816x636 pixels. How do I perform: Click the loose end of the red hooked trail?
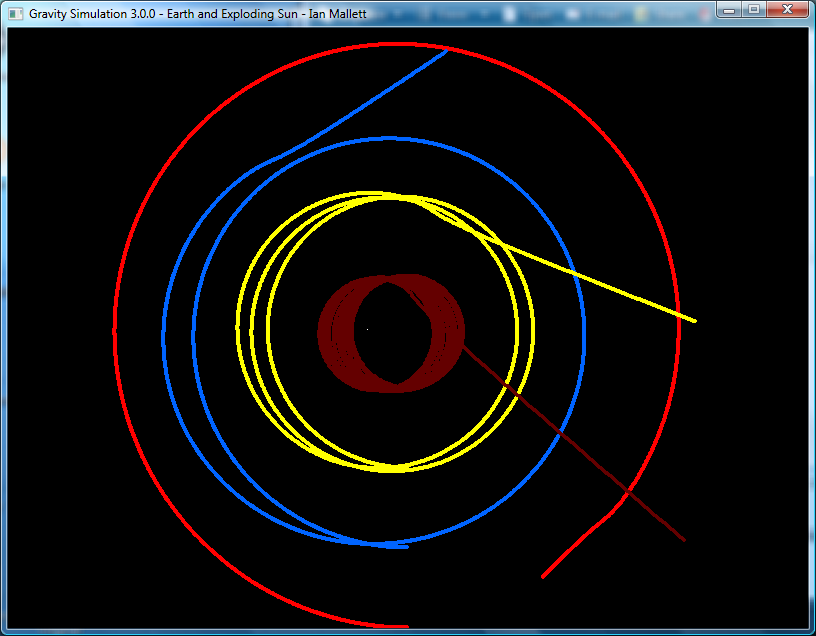point(543,577)
